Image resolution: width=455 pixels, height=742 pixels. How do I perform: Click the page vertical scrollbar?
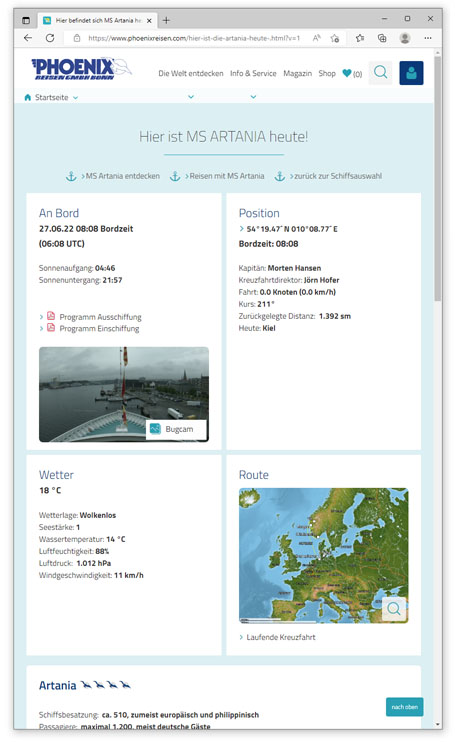click(438, 178)
